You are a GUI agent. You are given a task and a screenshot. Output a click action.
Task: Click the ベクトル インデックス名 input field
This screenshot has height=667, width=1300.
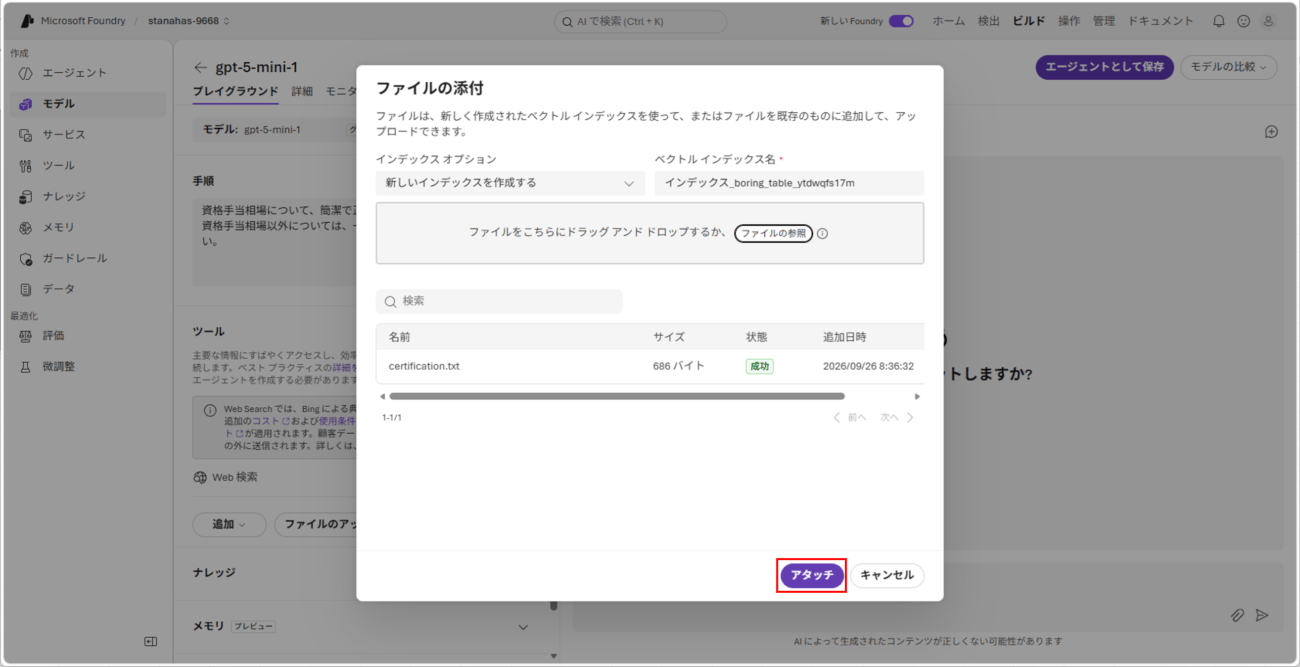(x=789, y=183)
